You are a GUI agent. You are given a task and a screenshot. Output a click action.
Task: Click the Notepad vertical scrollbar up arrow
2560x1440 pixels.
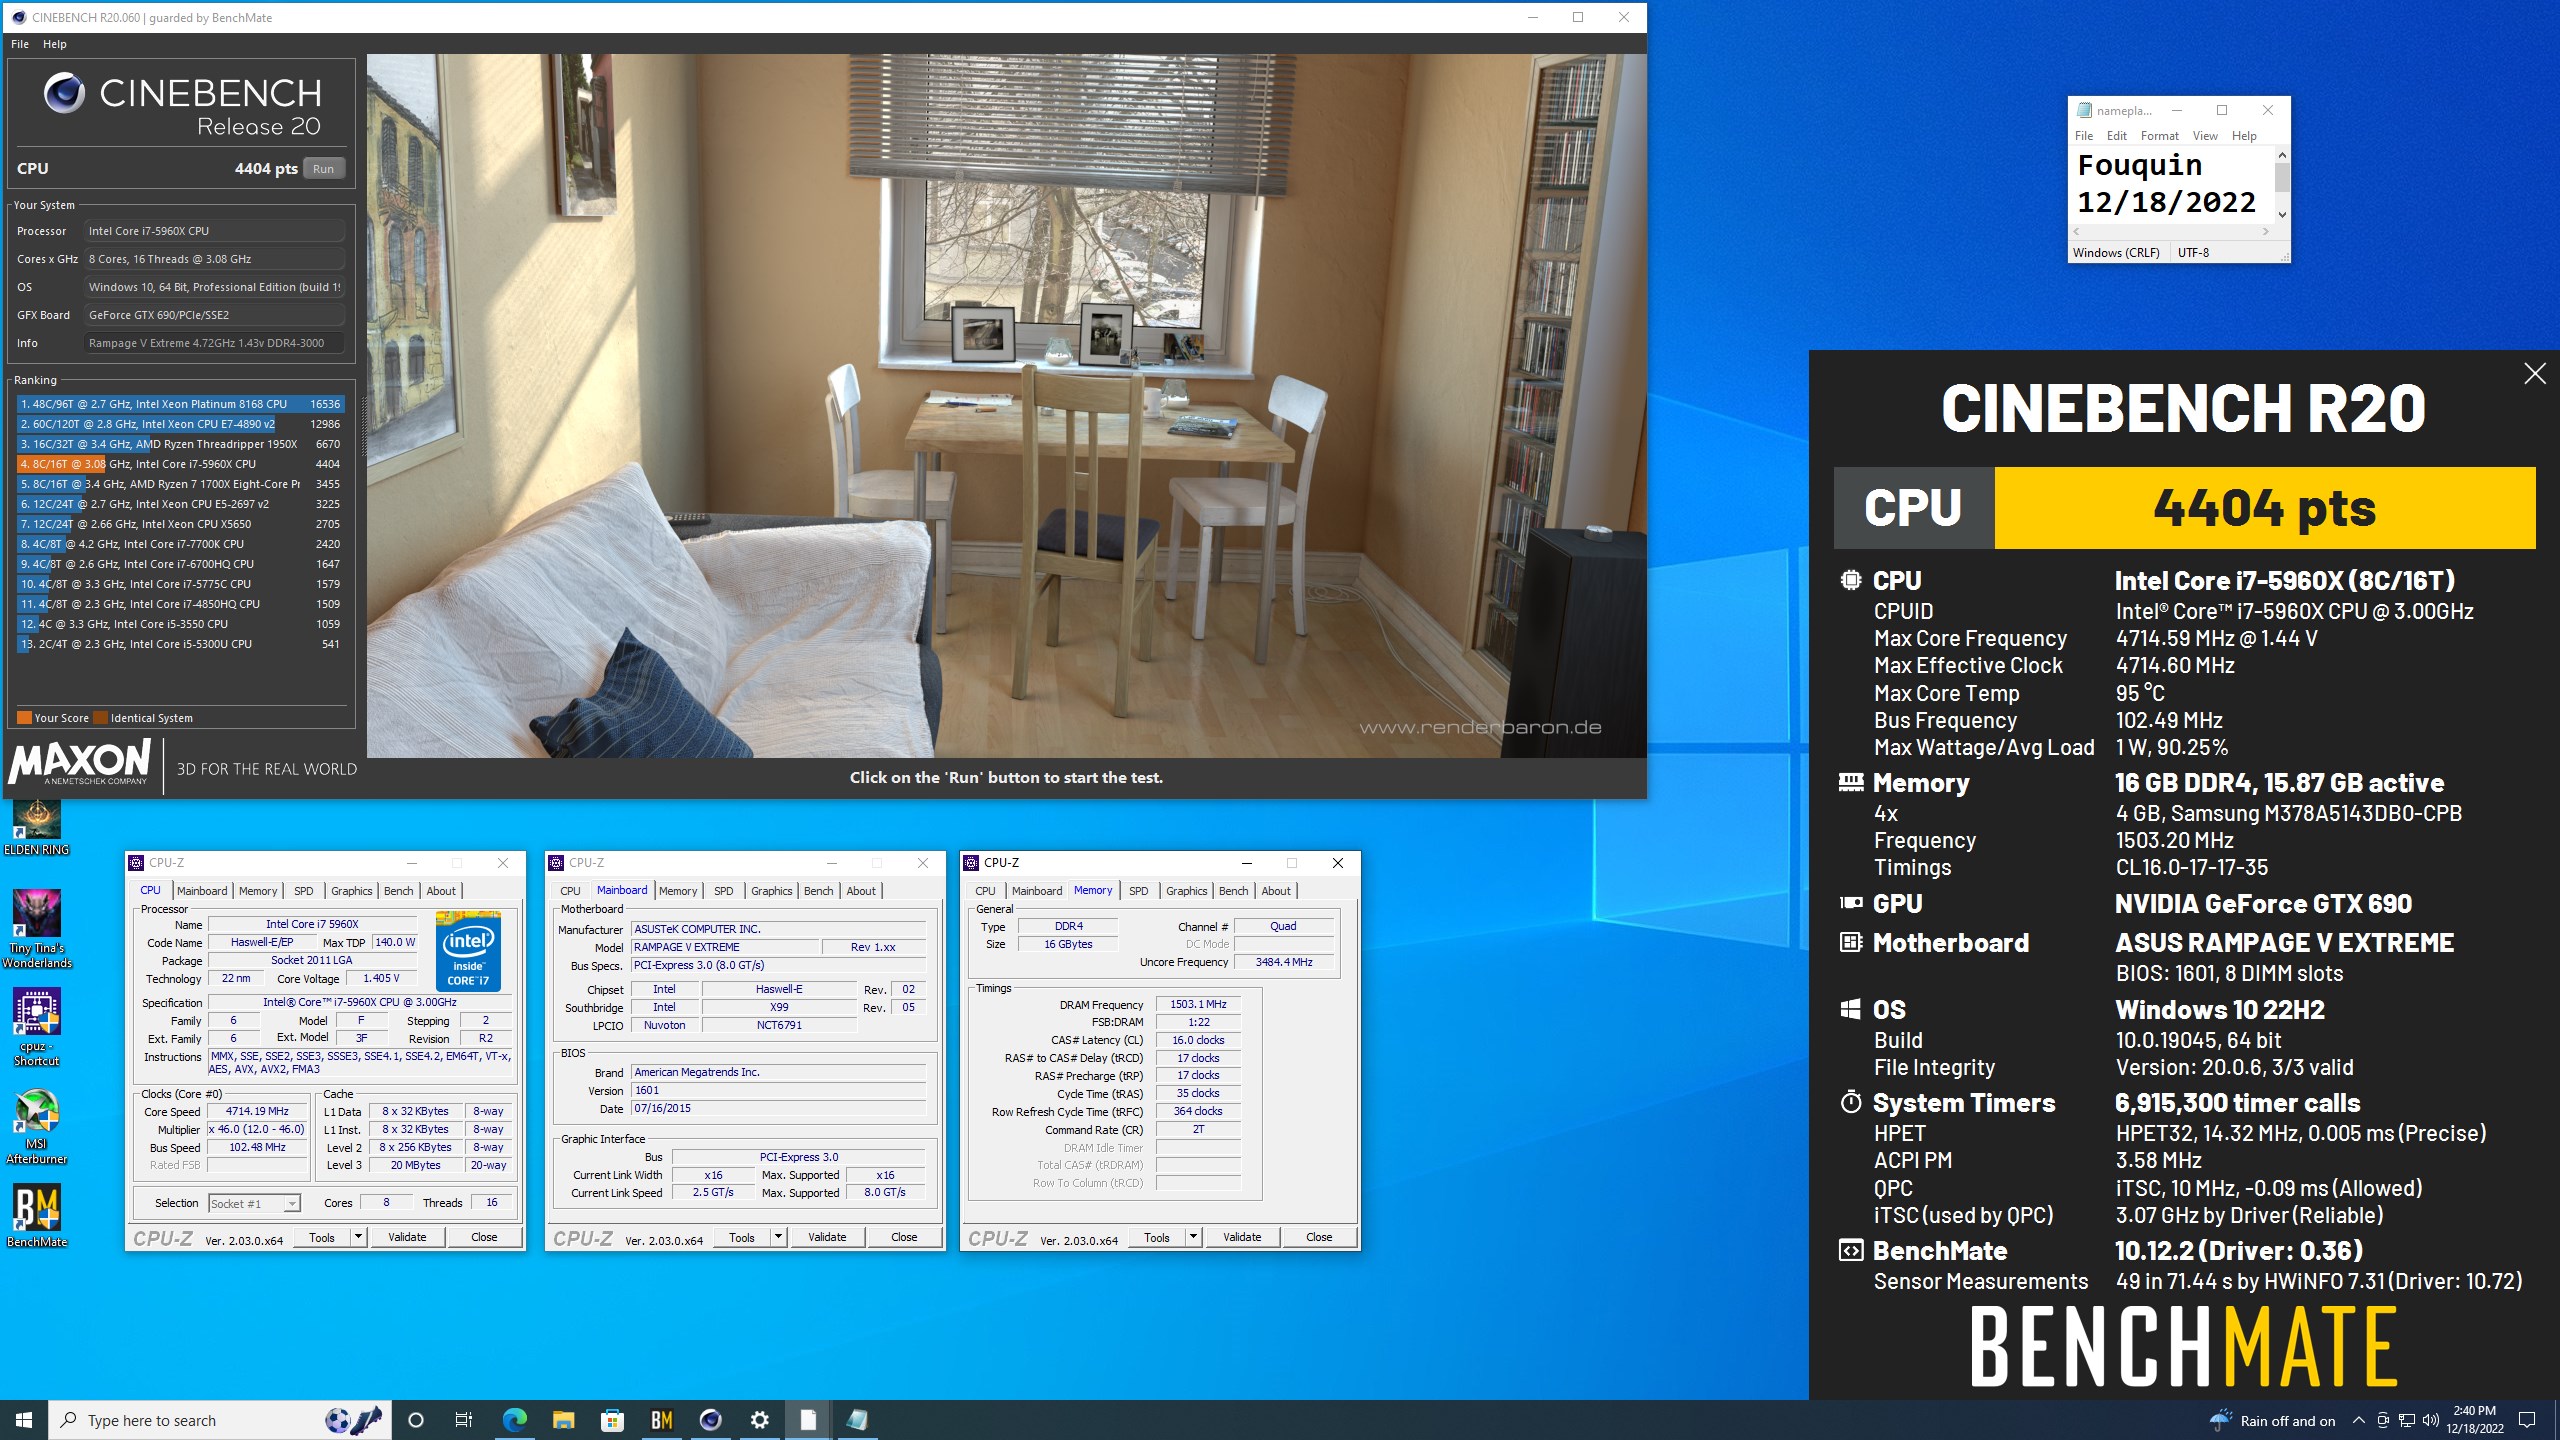click(x=2282, y=155)
